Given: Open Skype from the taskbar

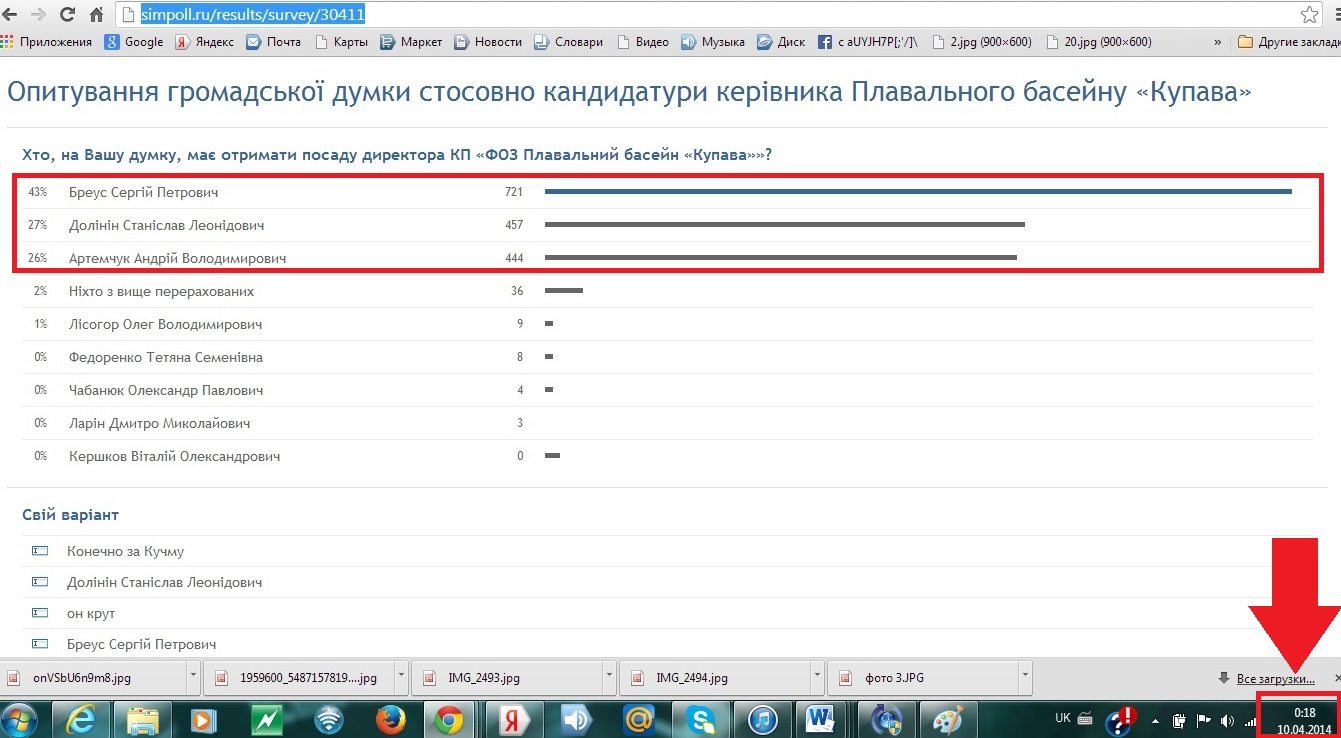Looking at the screenshot, I should tap(700, 719).
